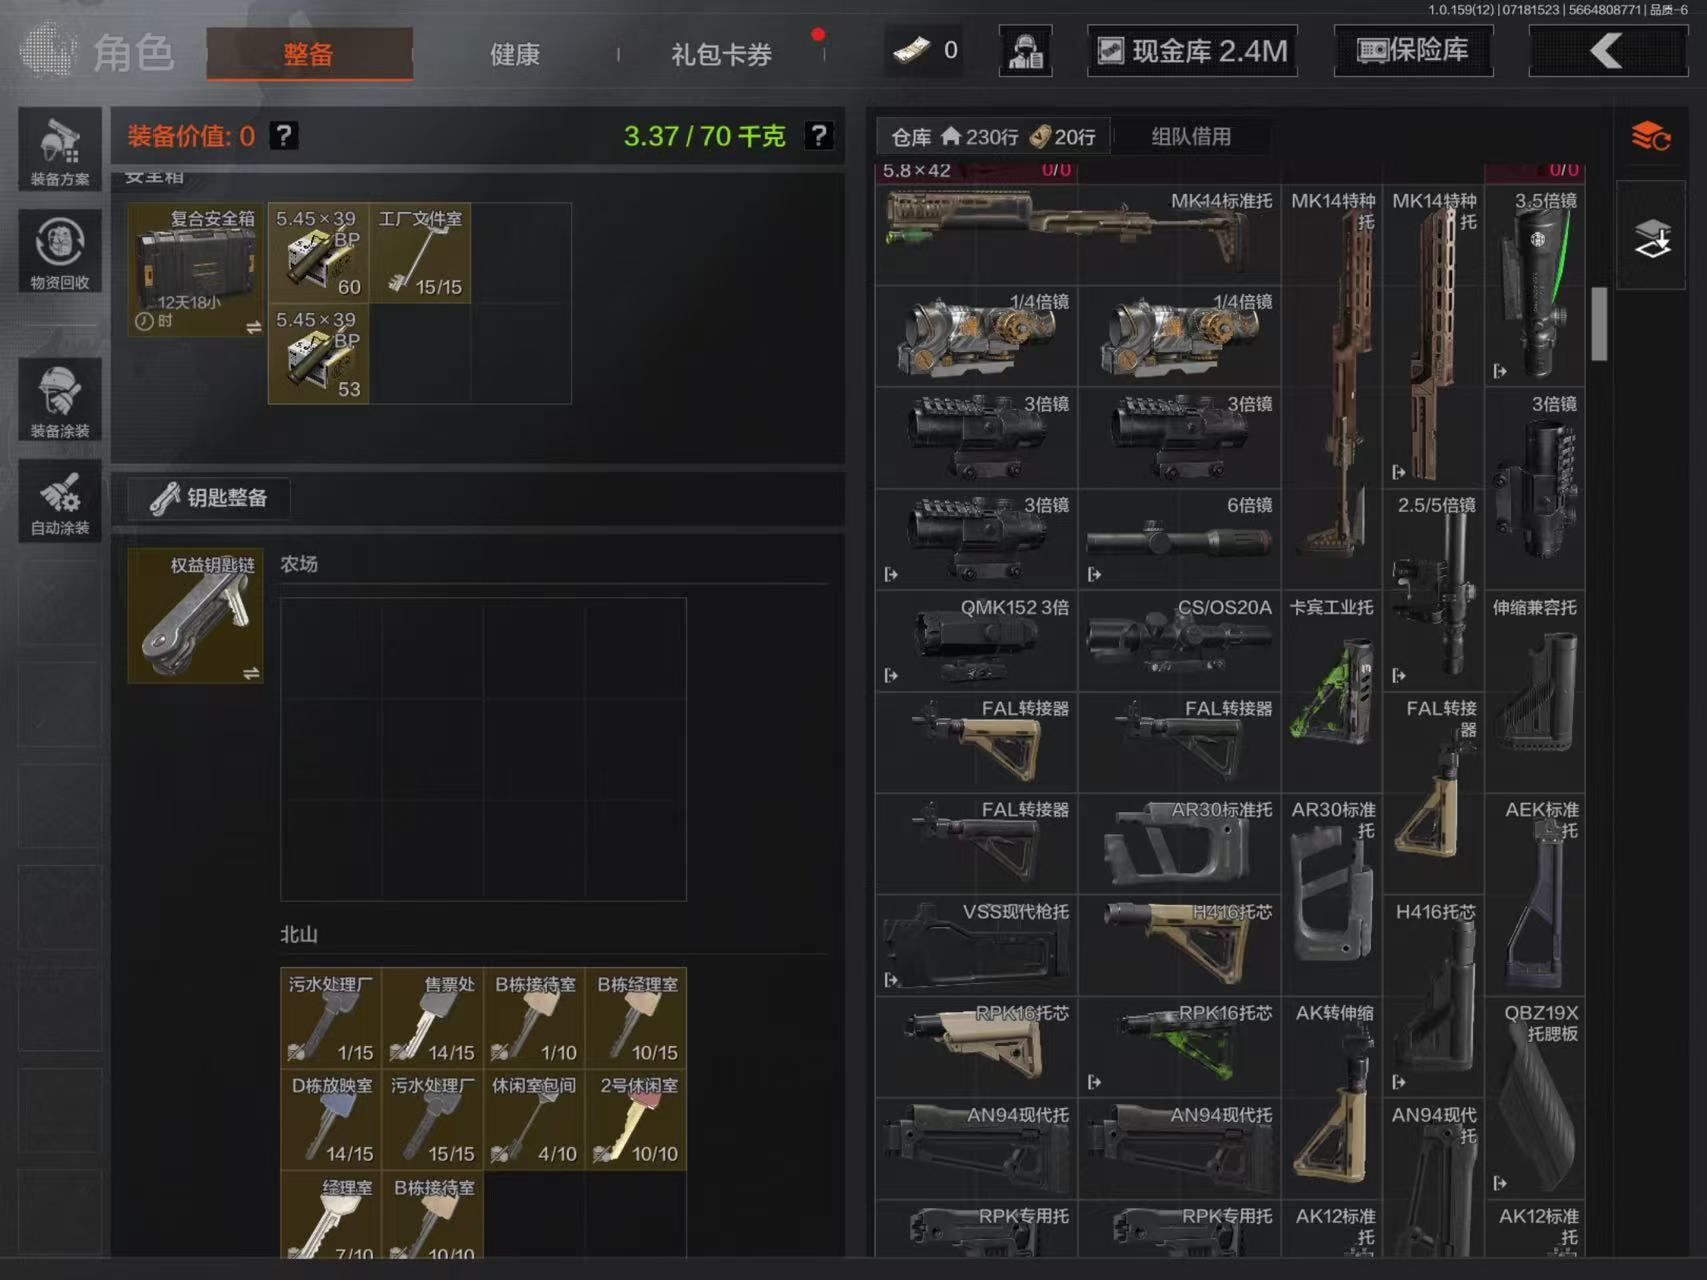1707x1280 pixels.
Task: Click the warehouse vertical scrollbar handle
Action: (x=1599, y=324)
